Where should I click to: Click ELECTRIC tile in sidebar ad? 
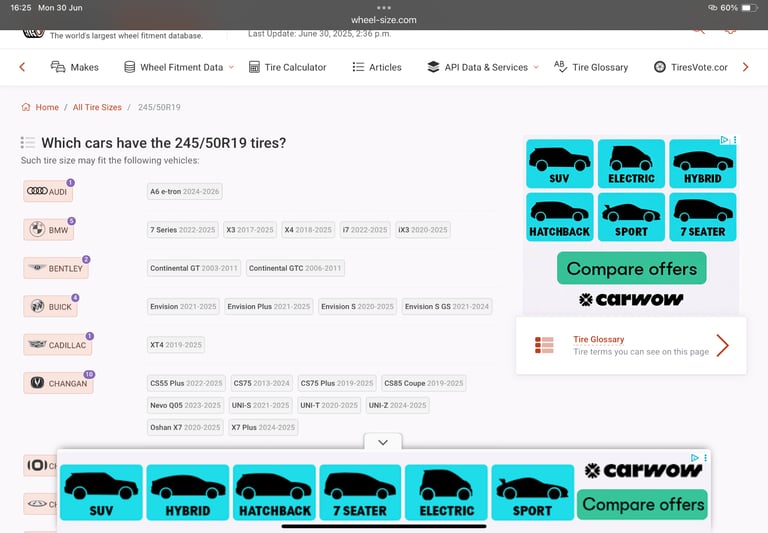coord(631,164)
